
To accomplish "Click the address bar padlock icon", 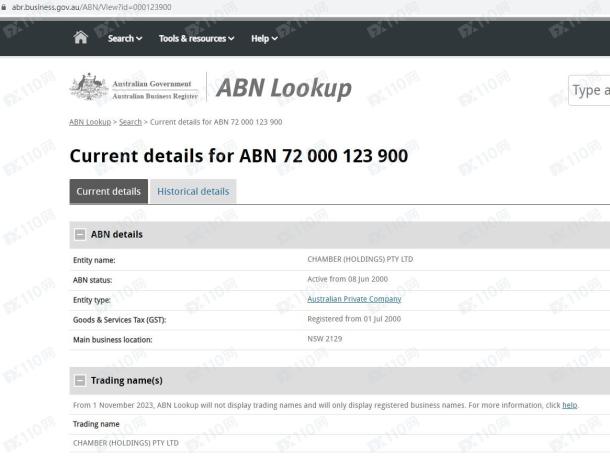I will (4, 7).
